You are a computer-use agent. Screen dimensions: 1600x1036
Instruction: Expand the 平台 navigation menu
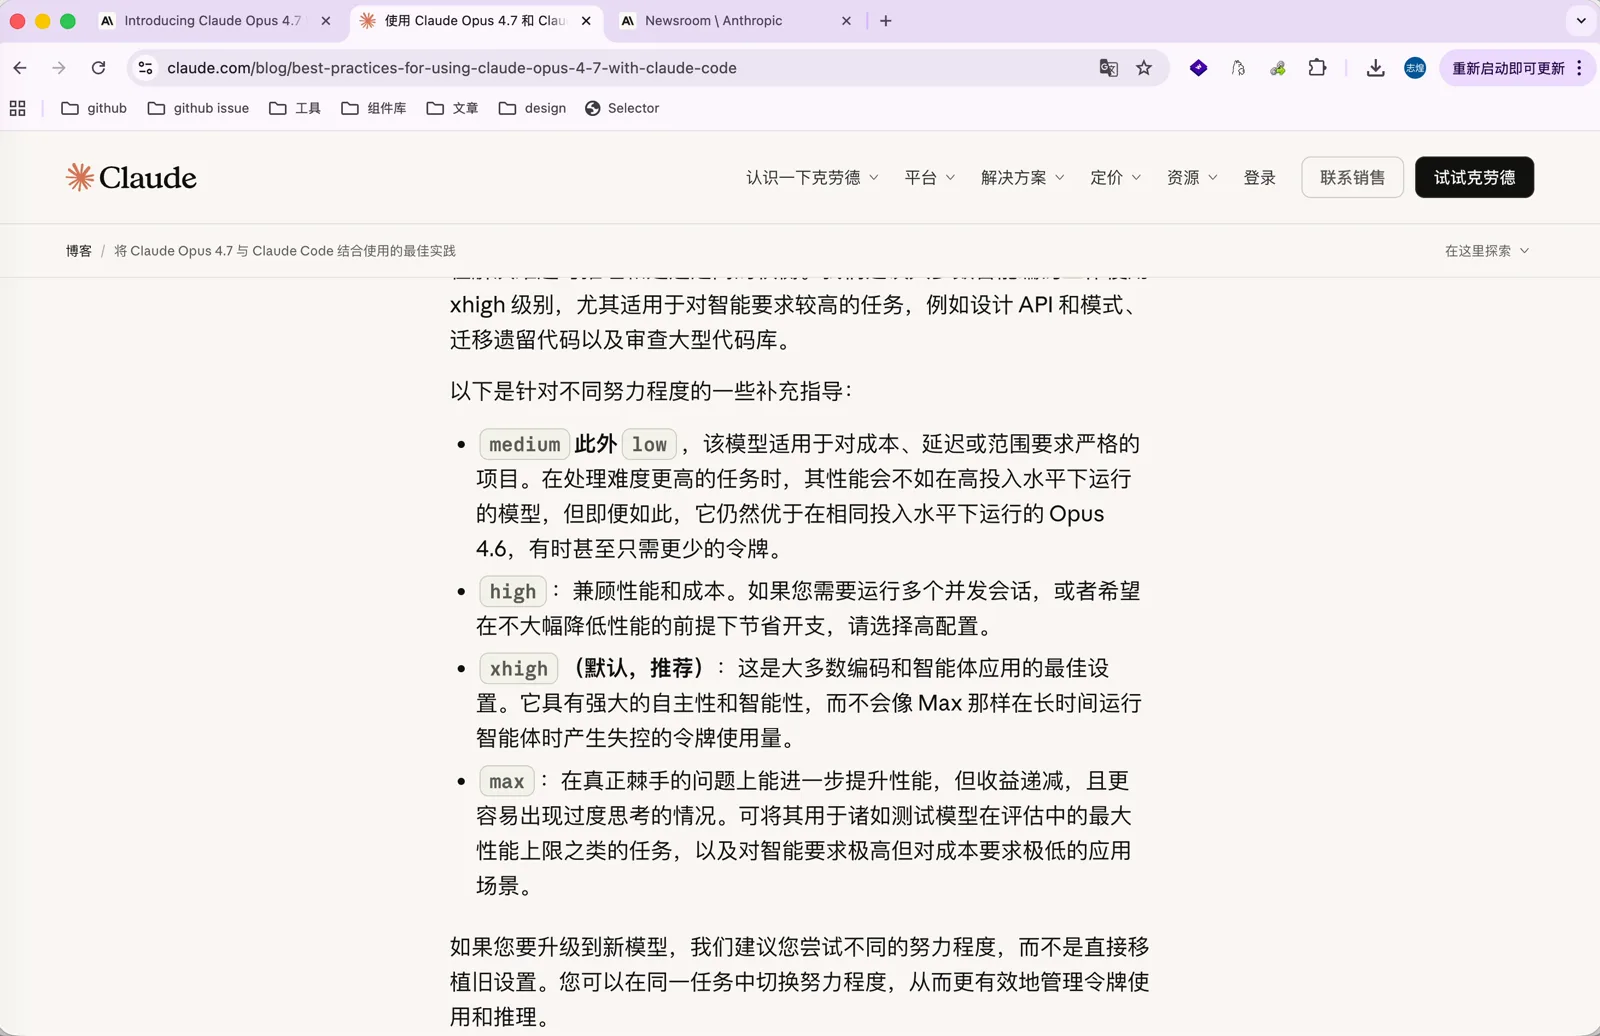pyautogui.click(x=930, y=178)
